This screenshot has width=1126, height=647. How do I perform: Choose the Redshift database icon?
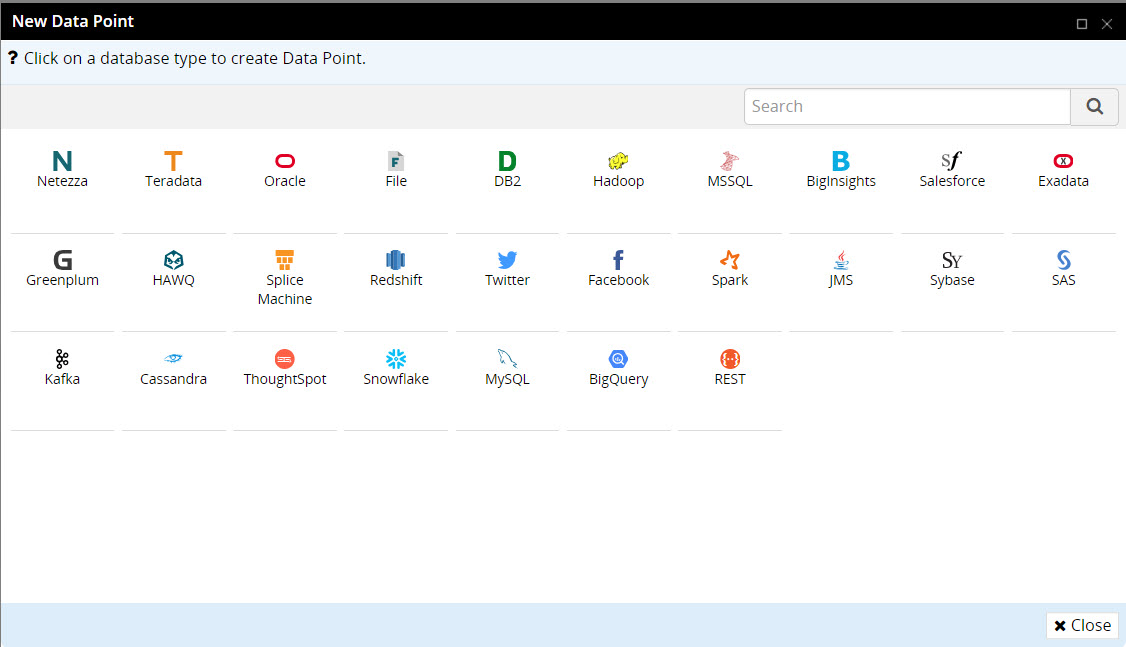[396, 261]
